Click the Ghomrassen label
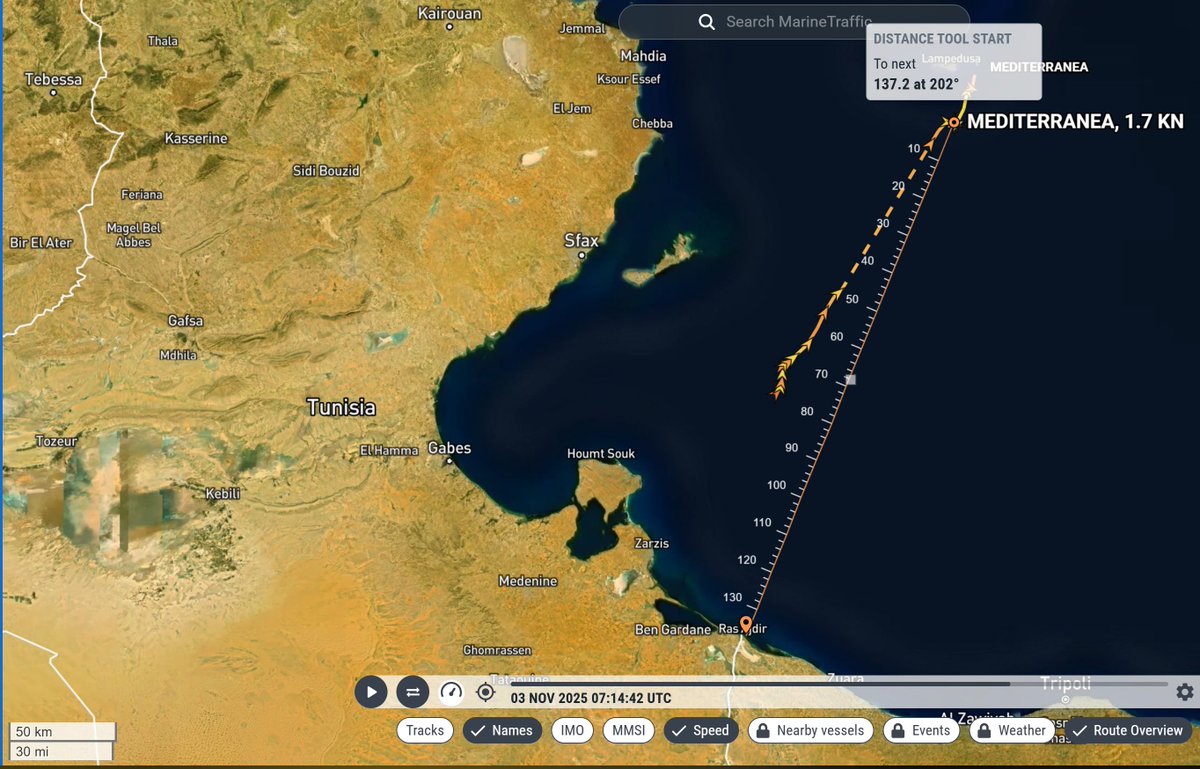Screen dimensions: 1200x769 point(496,650)
